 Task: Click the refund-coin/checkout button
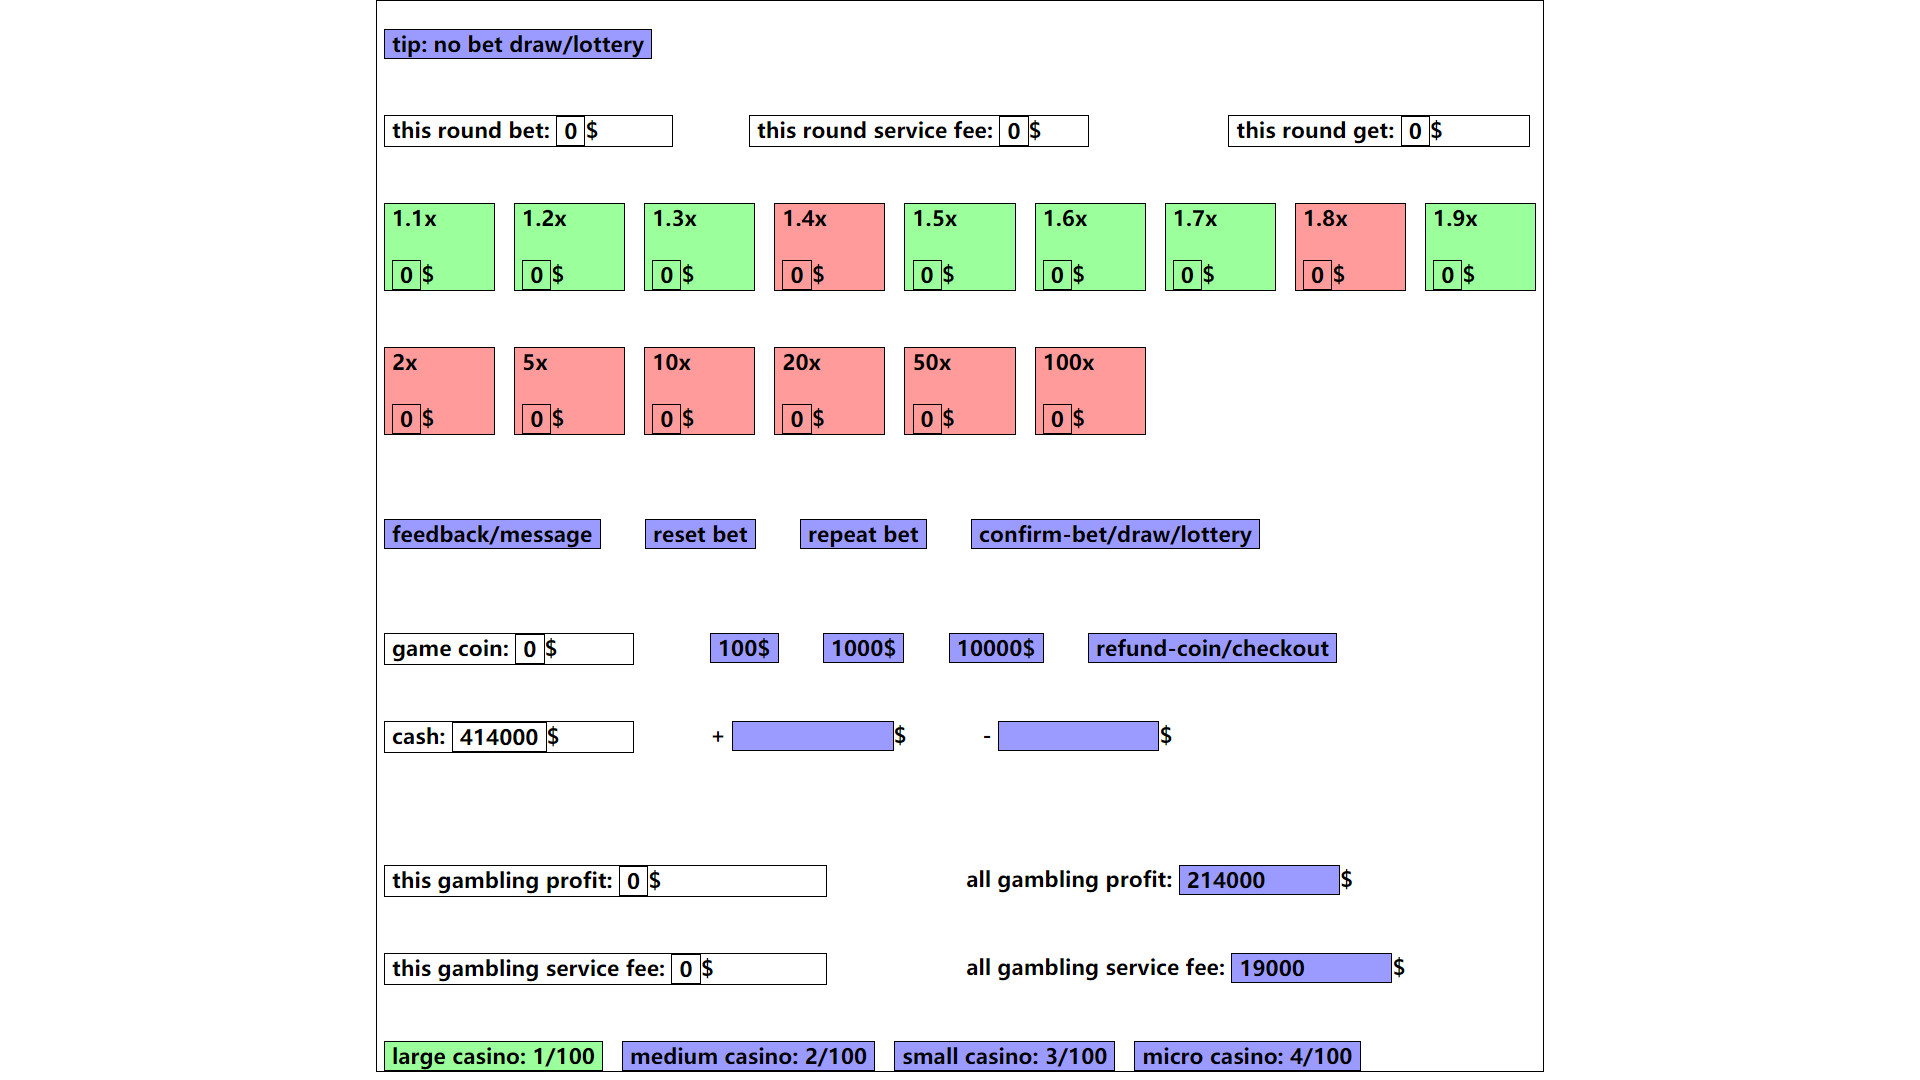[x=1211, y=647]
